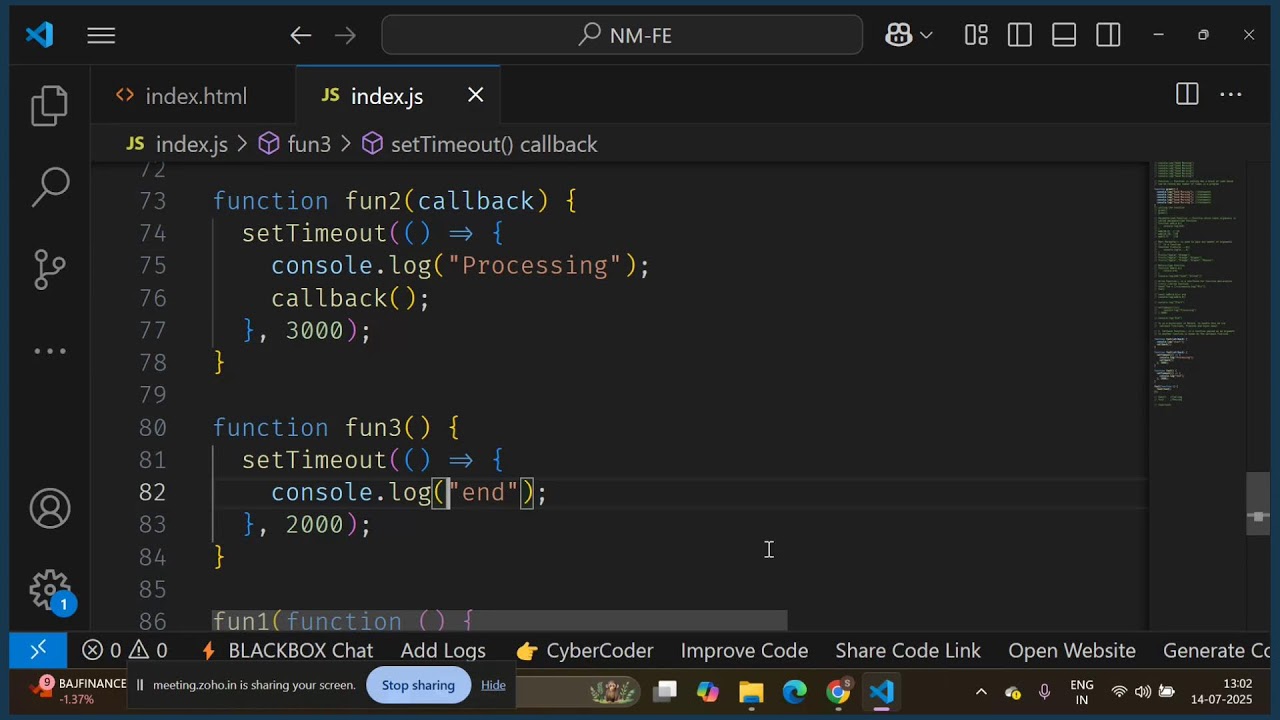Click the vertical scrollbar thumb

tap(1258, 504)
